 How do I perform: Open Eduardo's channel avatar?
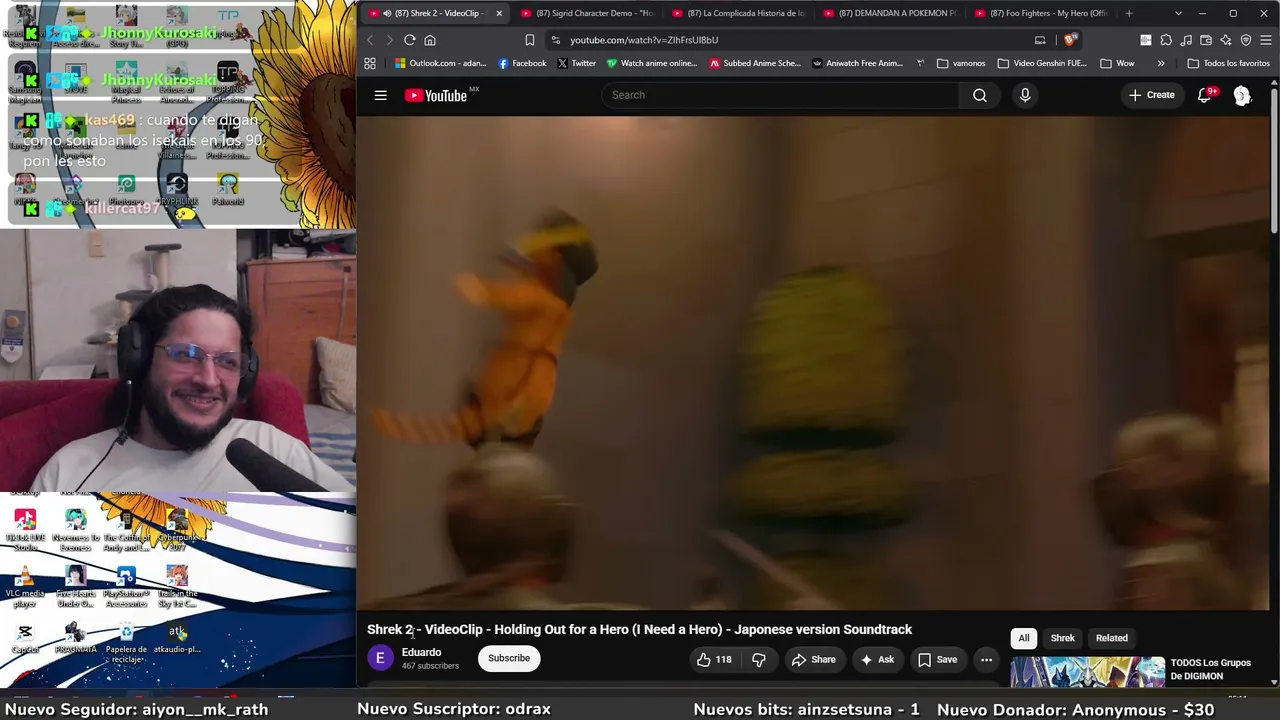pos(380,658)
